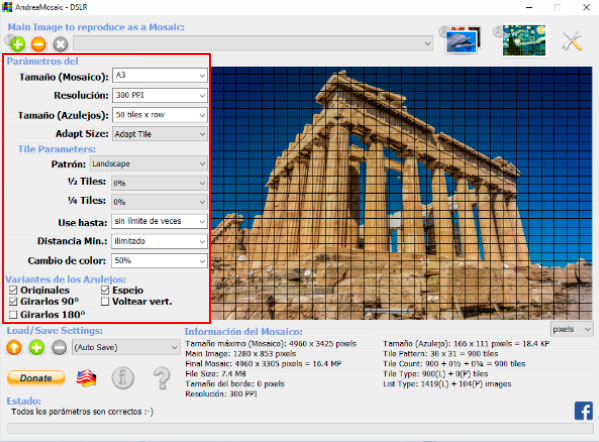This screenshot has height=442, width=599.
Task: Click the 'Tile Pattern: 30 x 31' text
Action: coord(440,354)
